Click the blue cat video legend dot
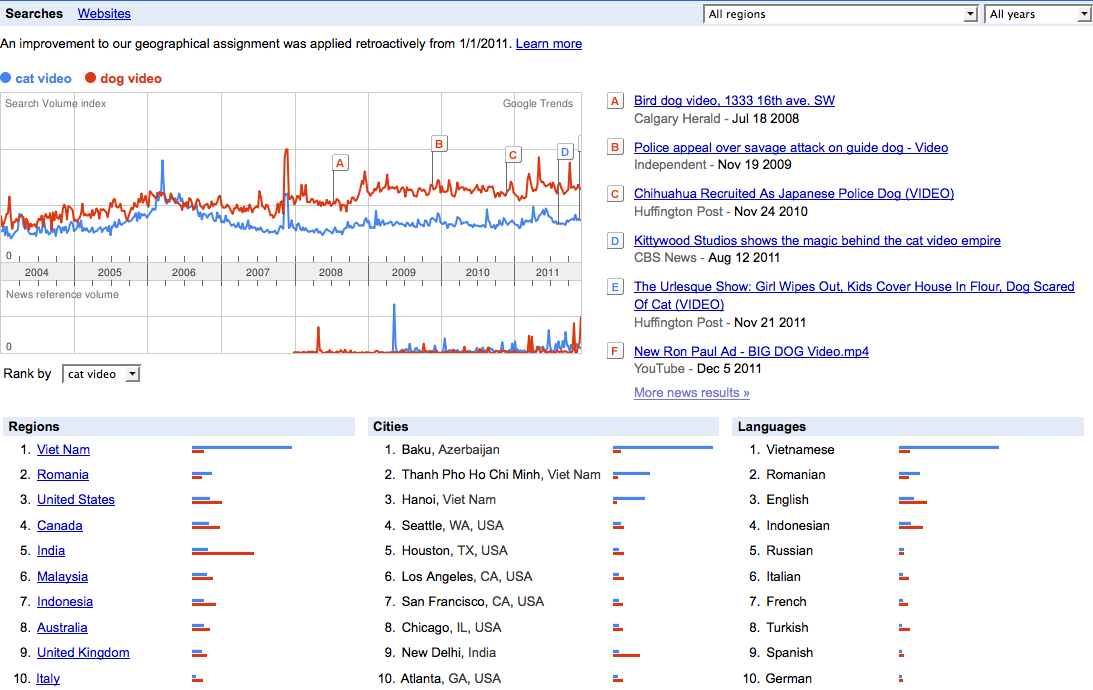The width and height of the screenshot is (1093, 690). pos(6,78)
